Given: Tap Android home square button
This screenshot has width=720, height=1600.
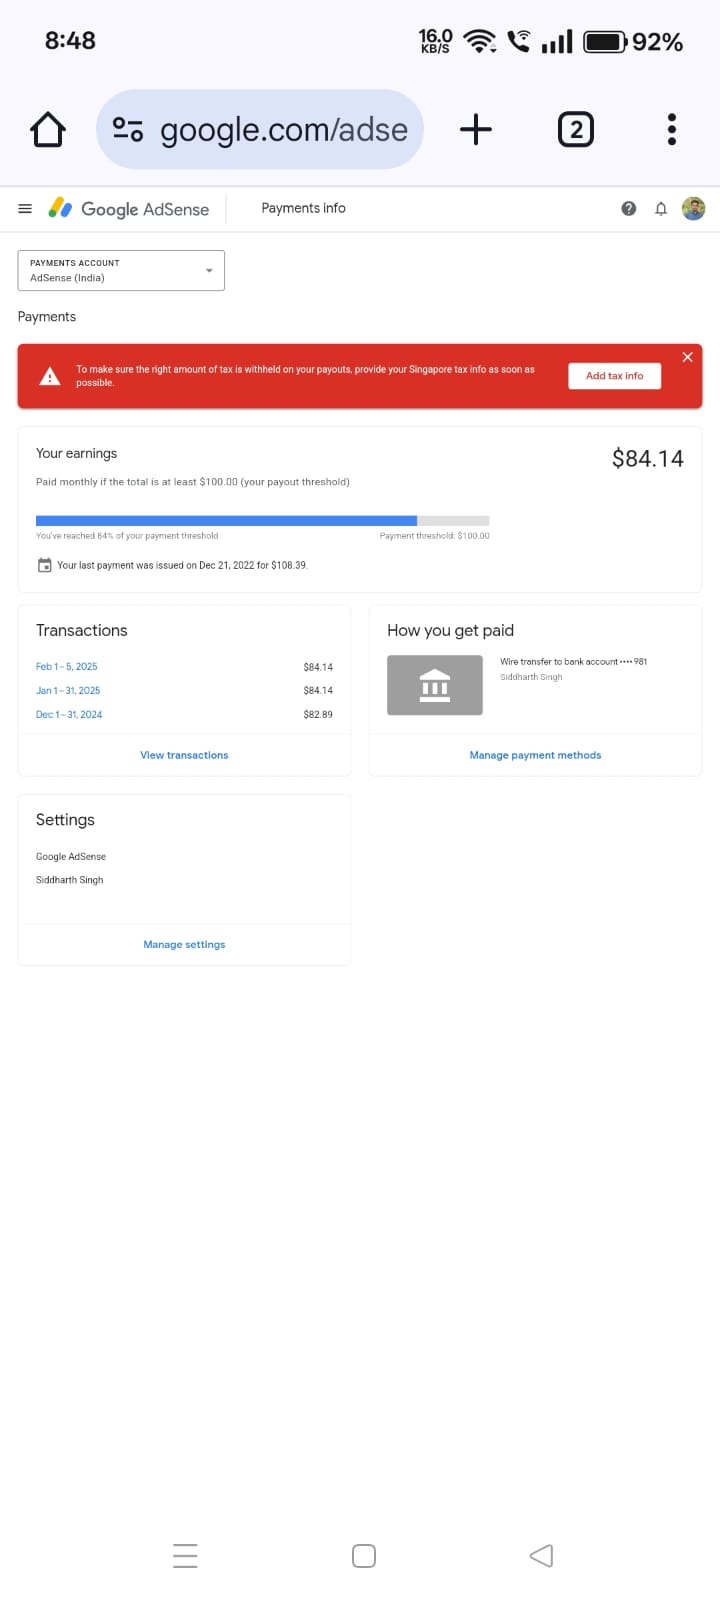Looking at the screenshot, I should (x=364, y=1556).
